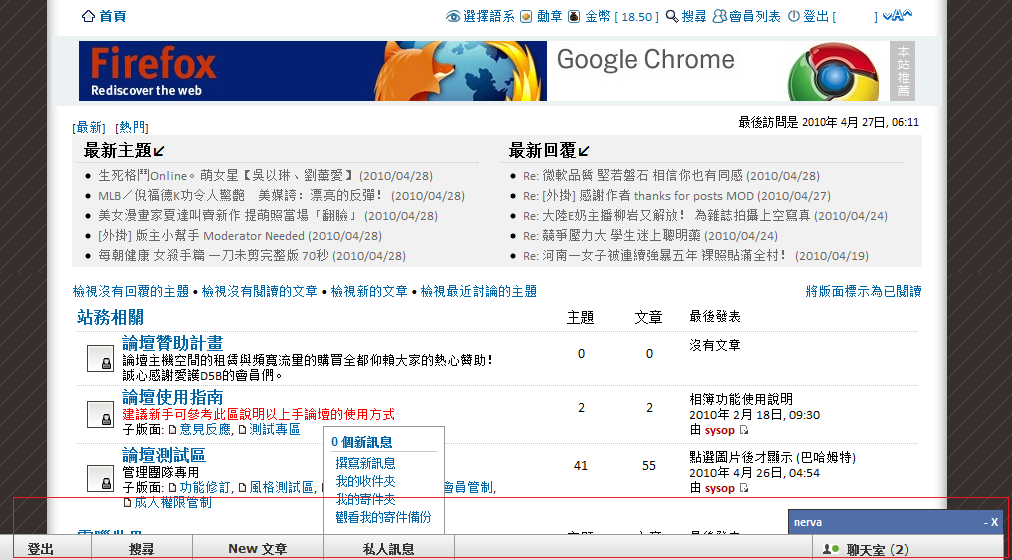Image resolution: width=1012 pixels, height=560 pixels.
Task: View latest post icon beside 04:54 sysop
Action: click(744, 488)
